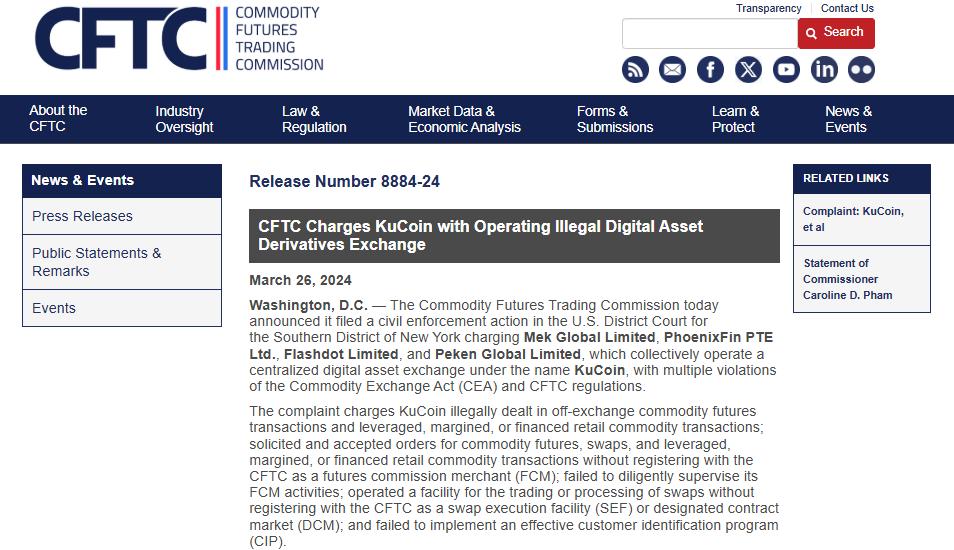954x550 pixels.
Task: Select Press Releases in the sidebar
Action: (x=82, y=216)
